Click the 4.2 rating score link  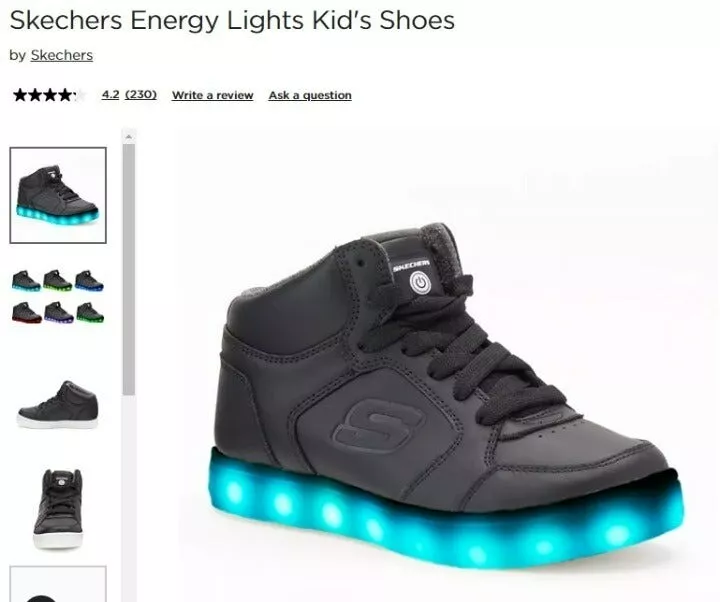click(110, 95)
